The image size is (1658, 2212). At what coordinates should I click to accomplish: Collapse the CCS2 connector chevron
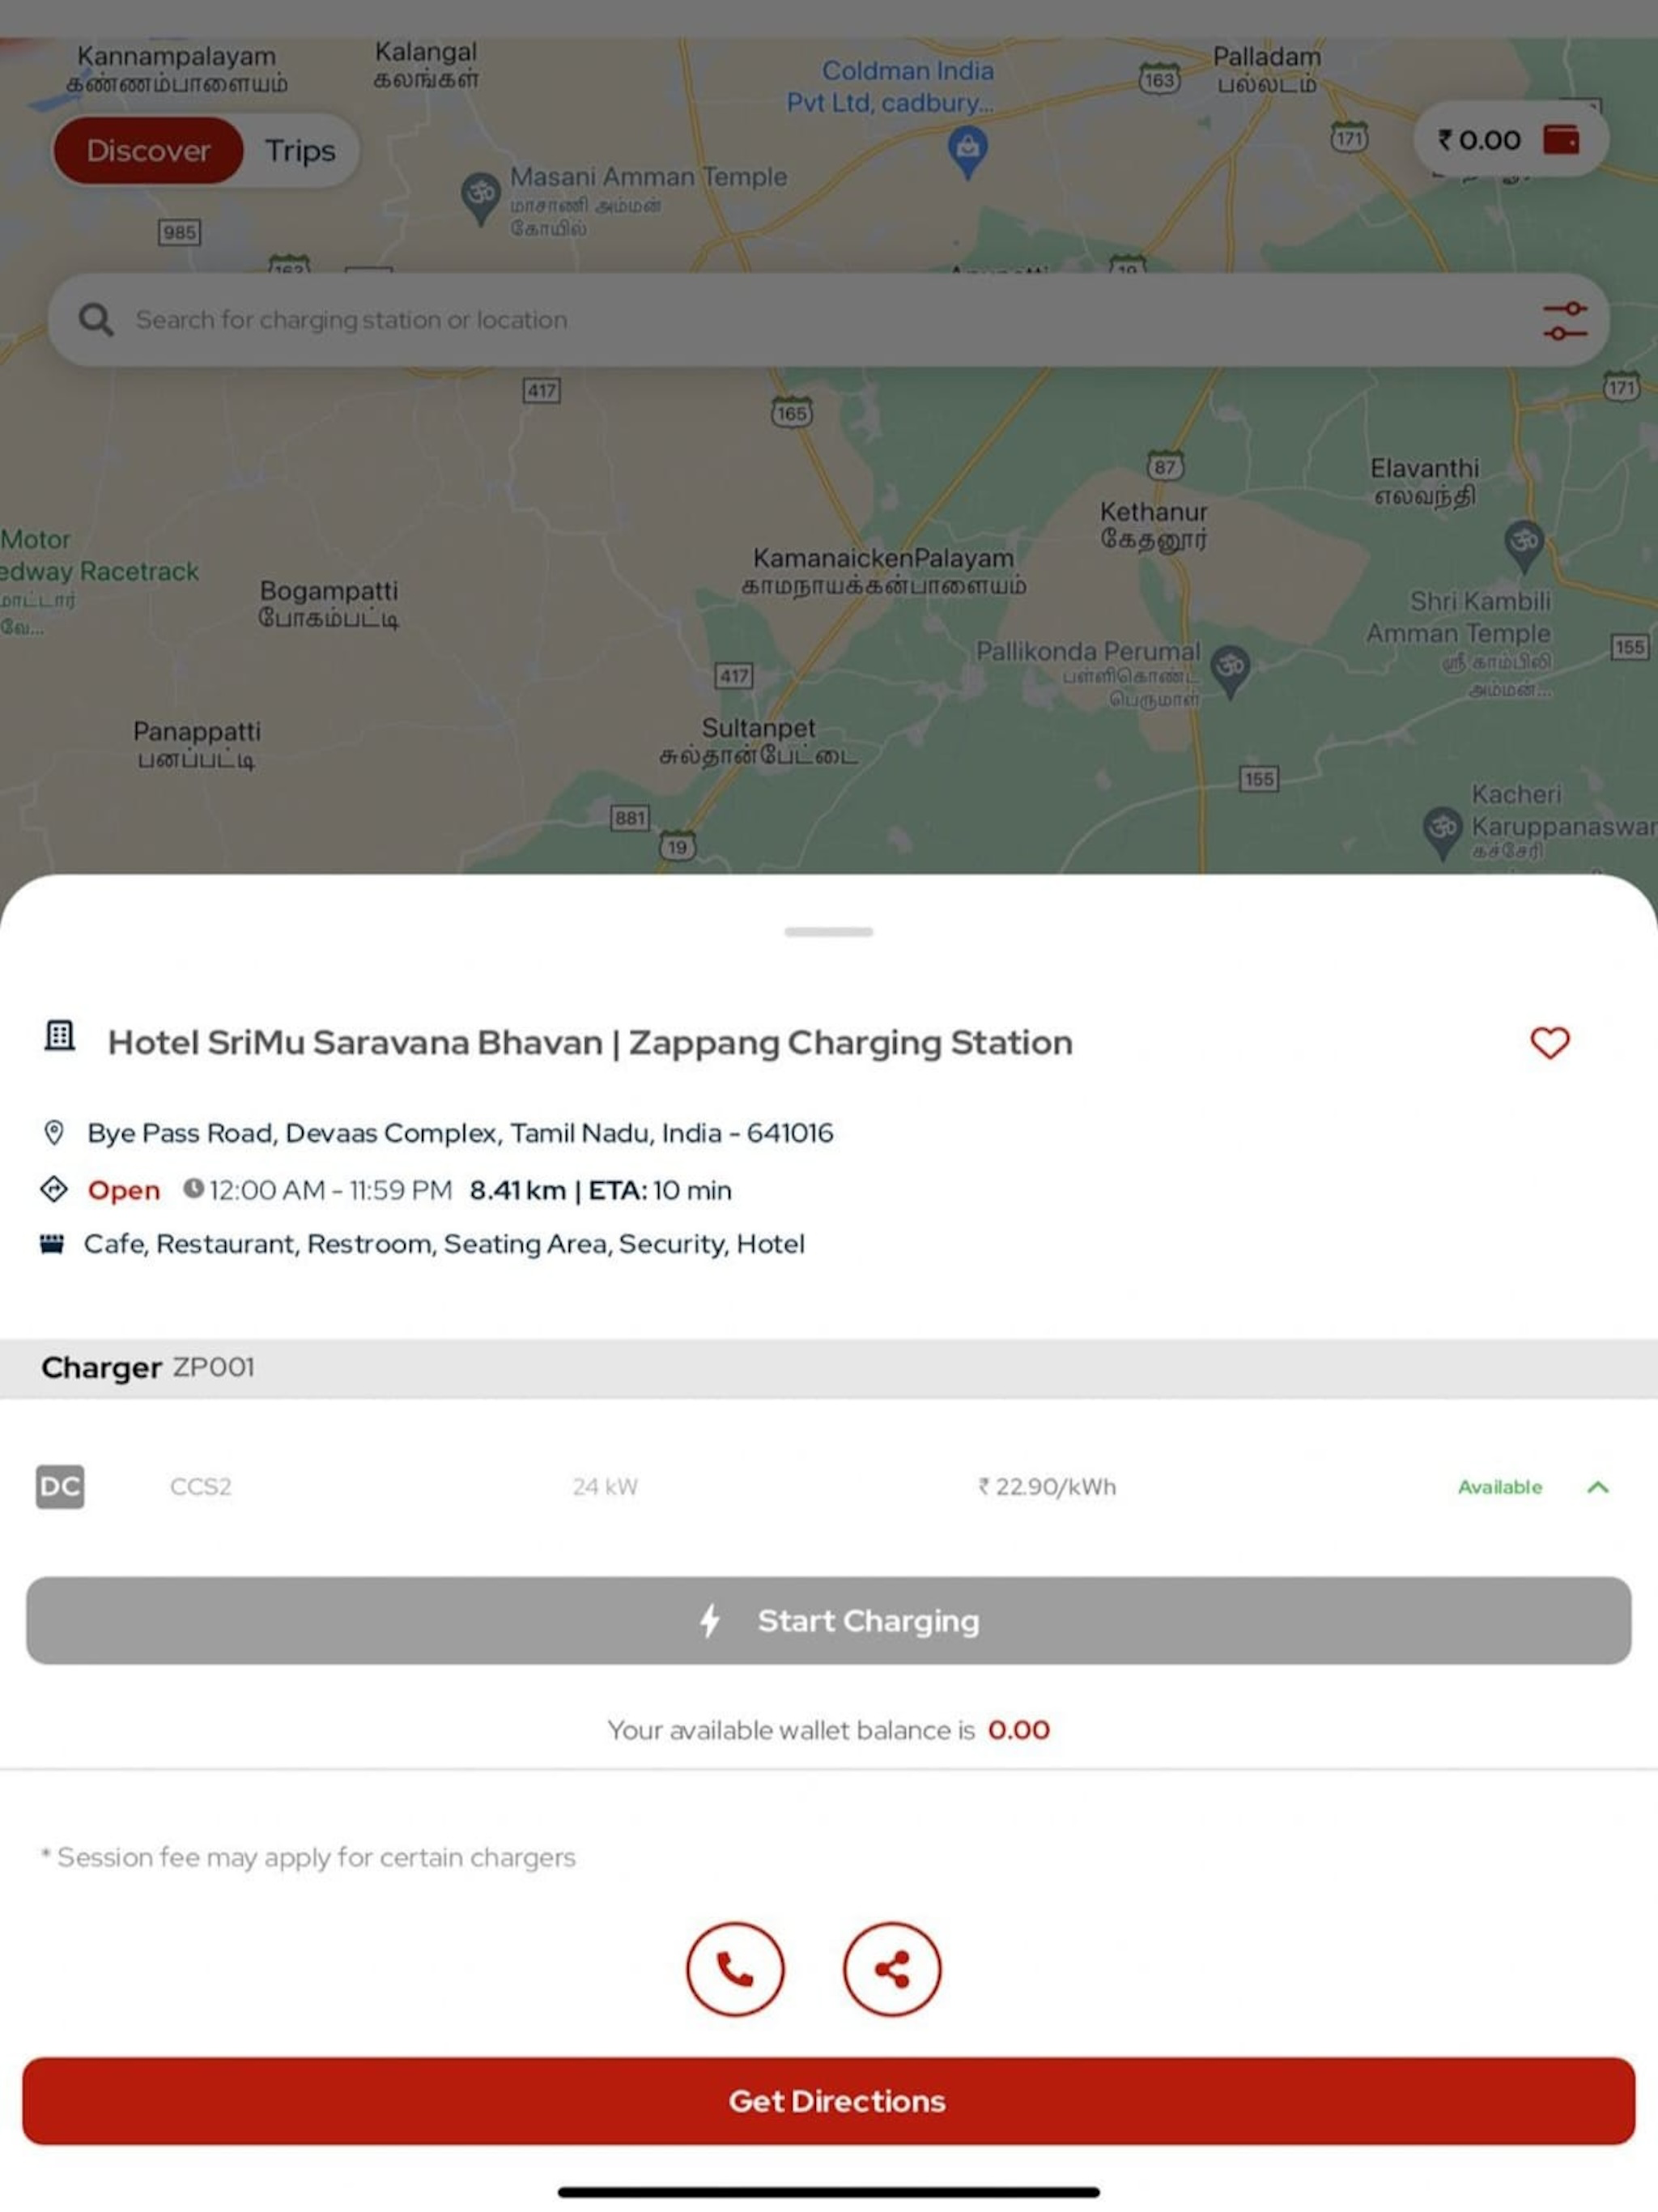click(1598, 1487)
